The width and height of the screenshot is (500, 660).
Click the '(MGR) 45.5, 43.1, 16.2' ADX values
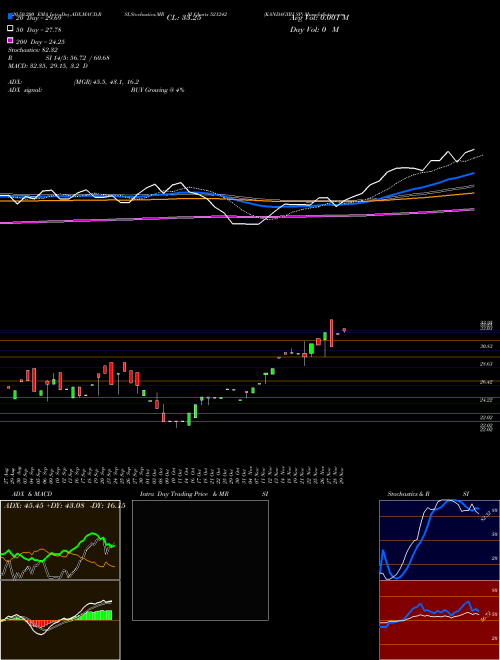coord(106,82)
